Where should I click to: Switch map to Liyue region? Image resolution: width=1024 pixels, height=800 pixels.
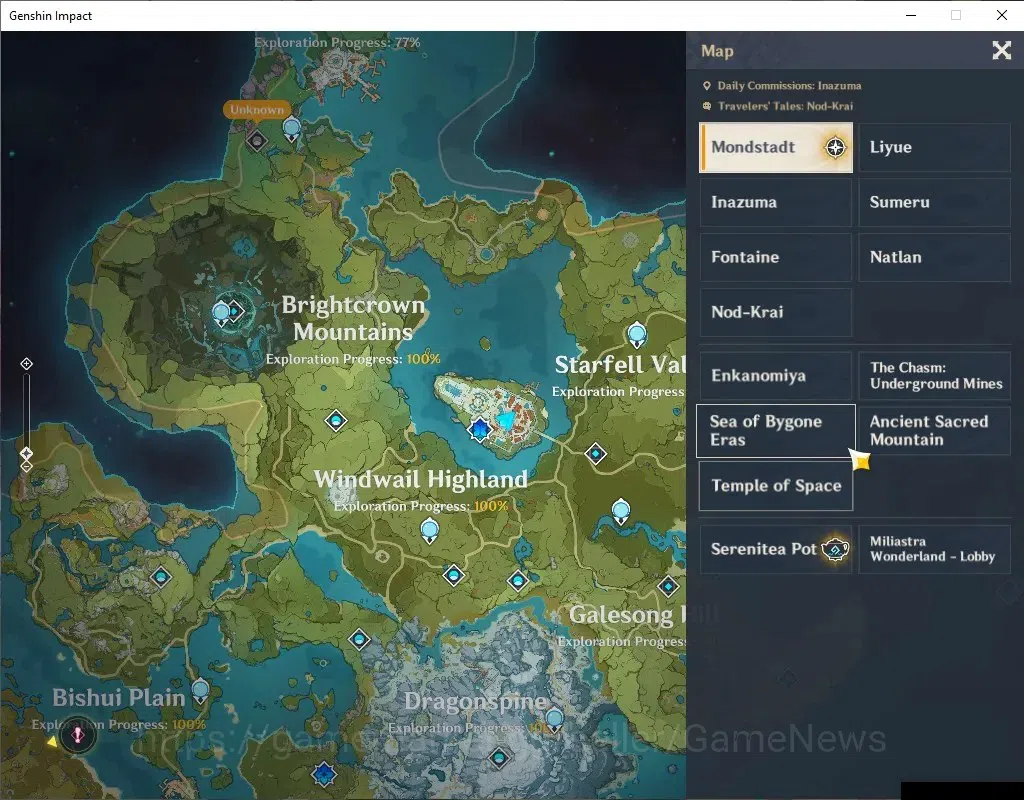click(x=935, y=147)
